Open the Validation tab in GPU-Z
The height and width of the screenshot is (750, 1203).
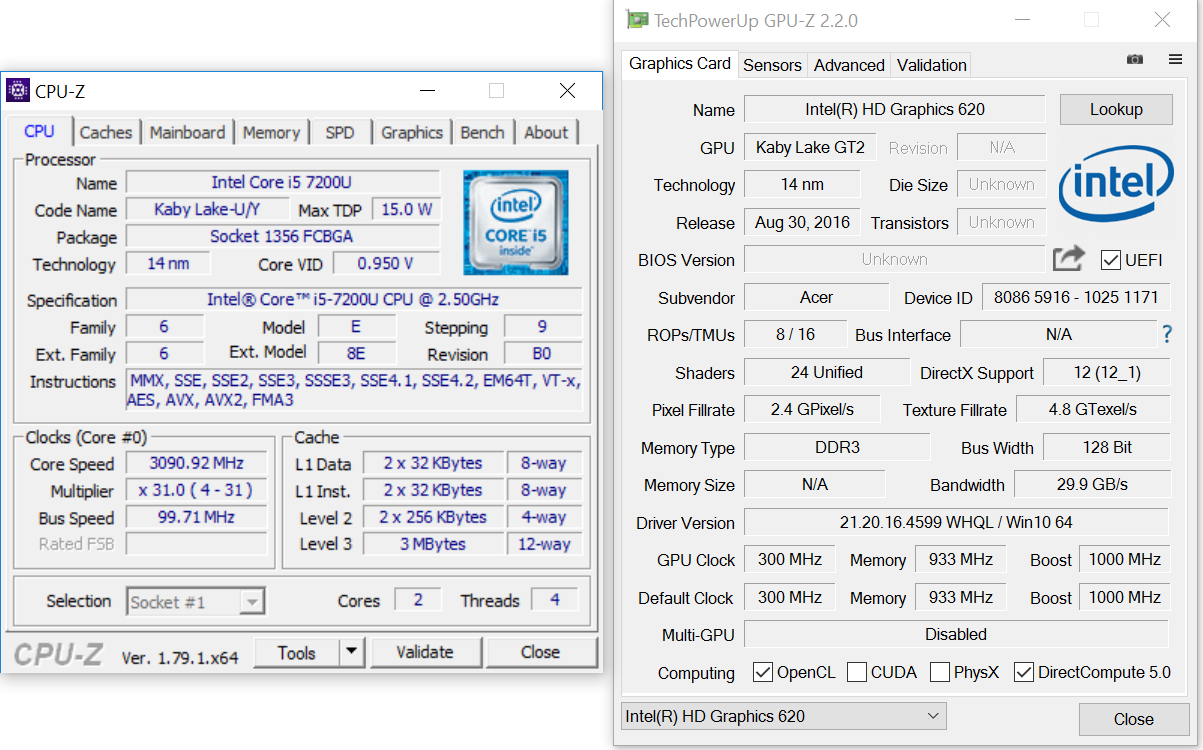[931, 65]
